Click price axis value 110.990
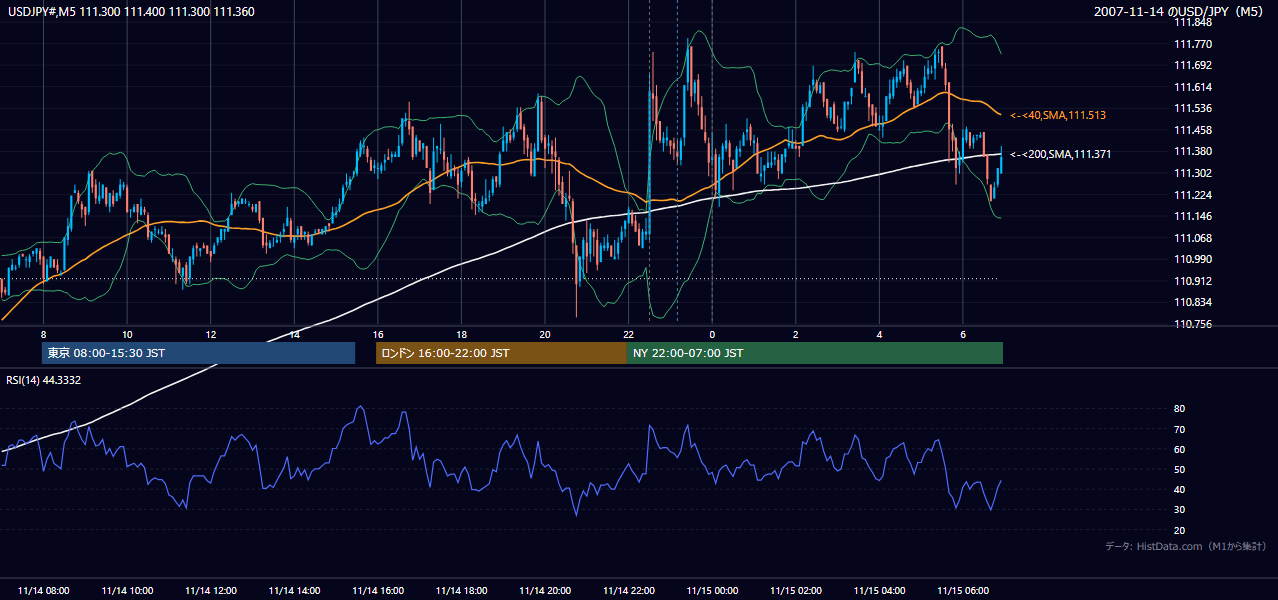Viewport: 1278px width, 600px height. pyautogui.click(x=1192, y=259)
